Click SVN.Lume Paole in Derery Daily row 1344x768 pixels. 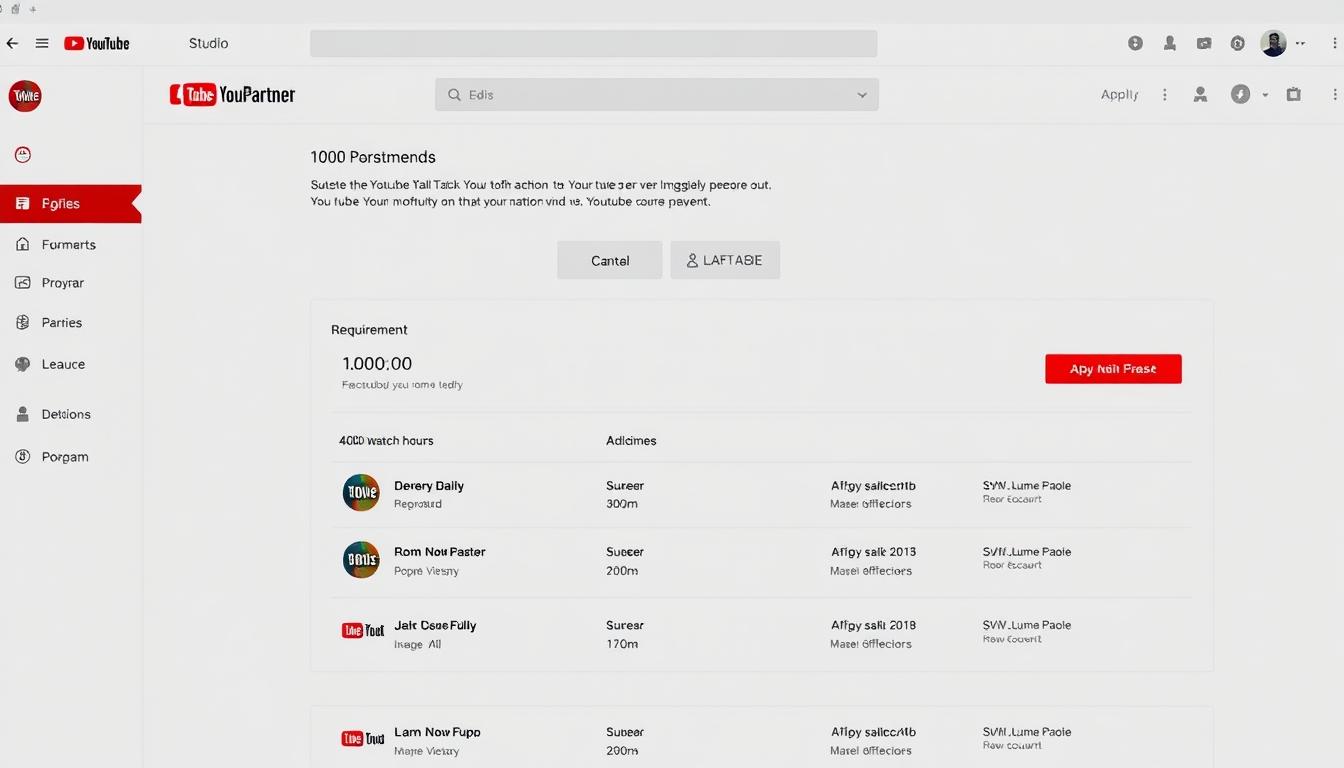click(x=1027, y=486)
